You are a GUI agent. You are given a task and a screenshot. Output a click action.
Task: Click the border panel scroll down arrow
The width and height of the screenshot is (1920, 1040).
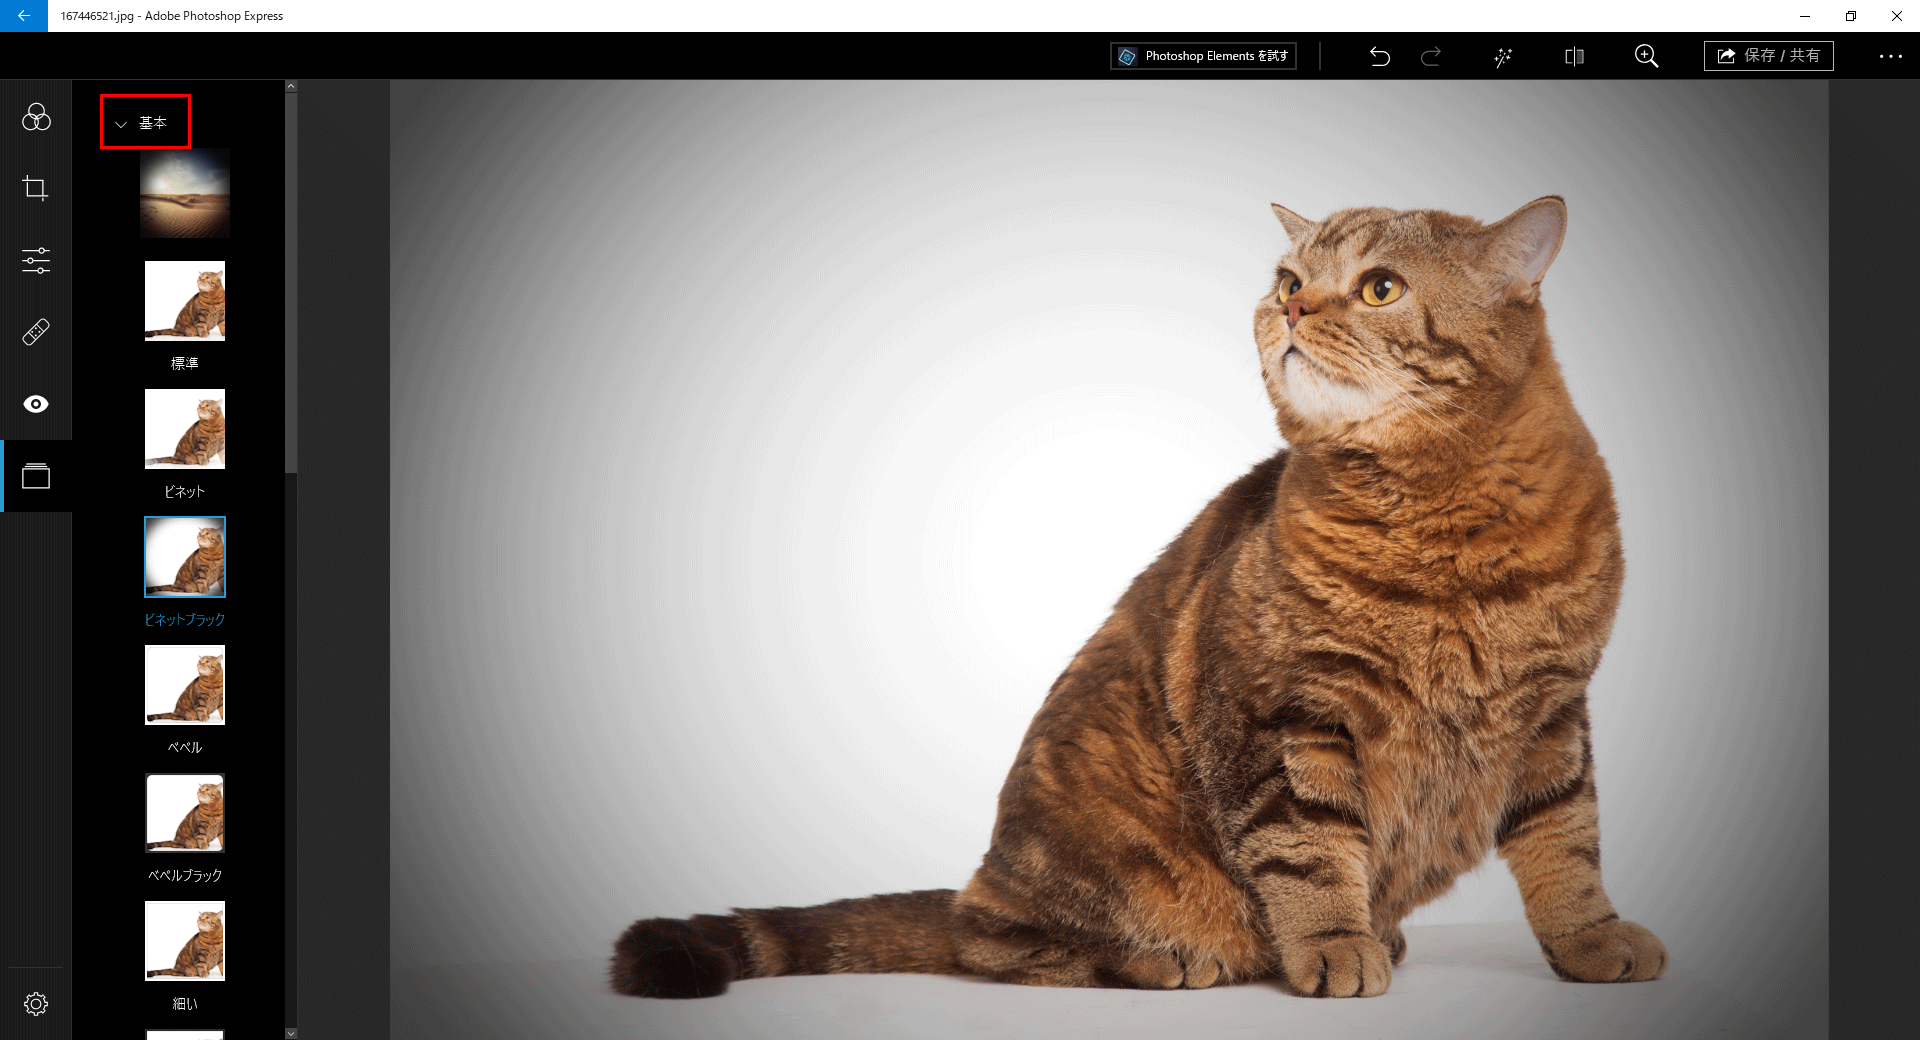point(291,1033)
